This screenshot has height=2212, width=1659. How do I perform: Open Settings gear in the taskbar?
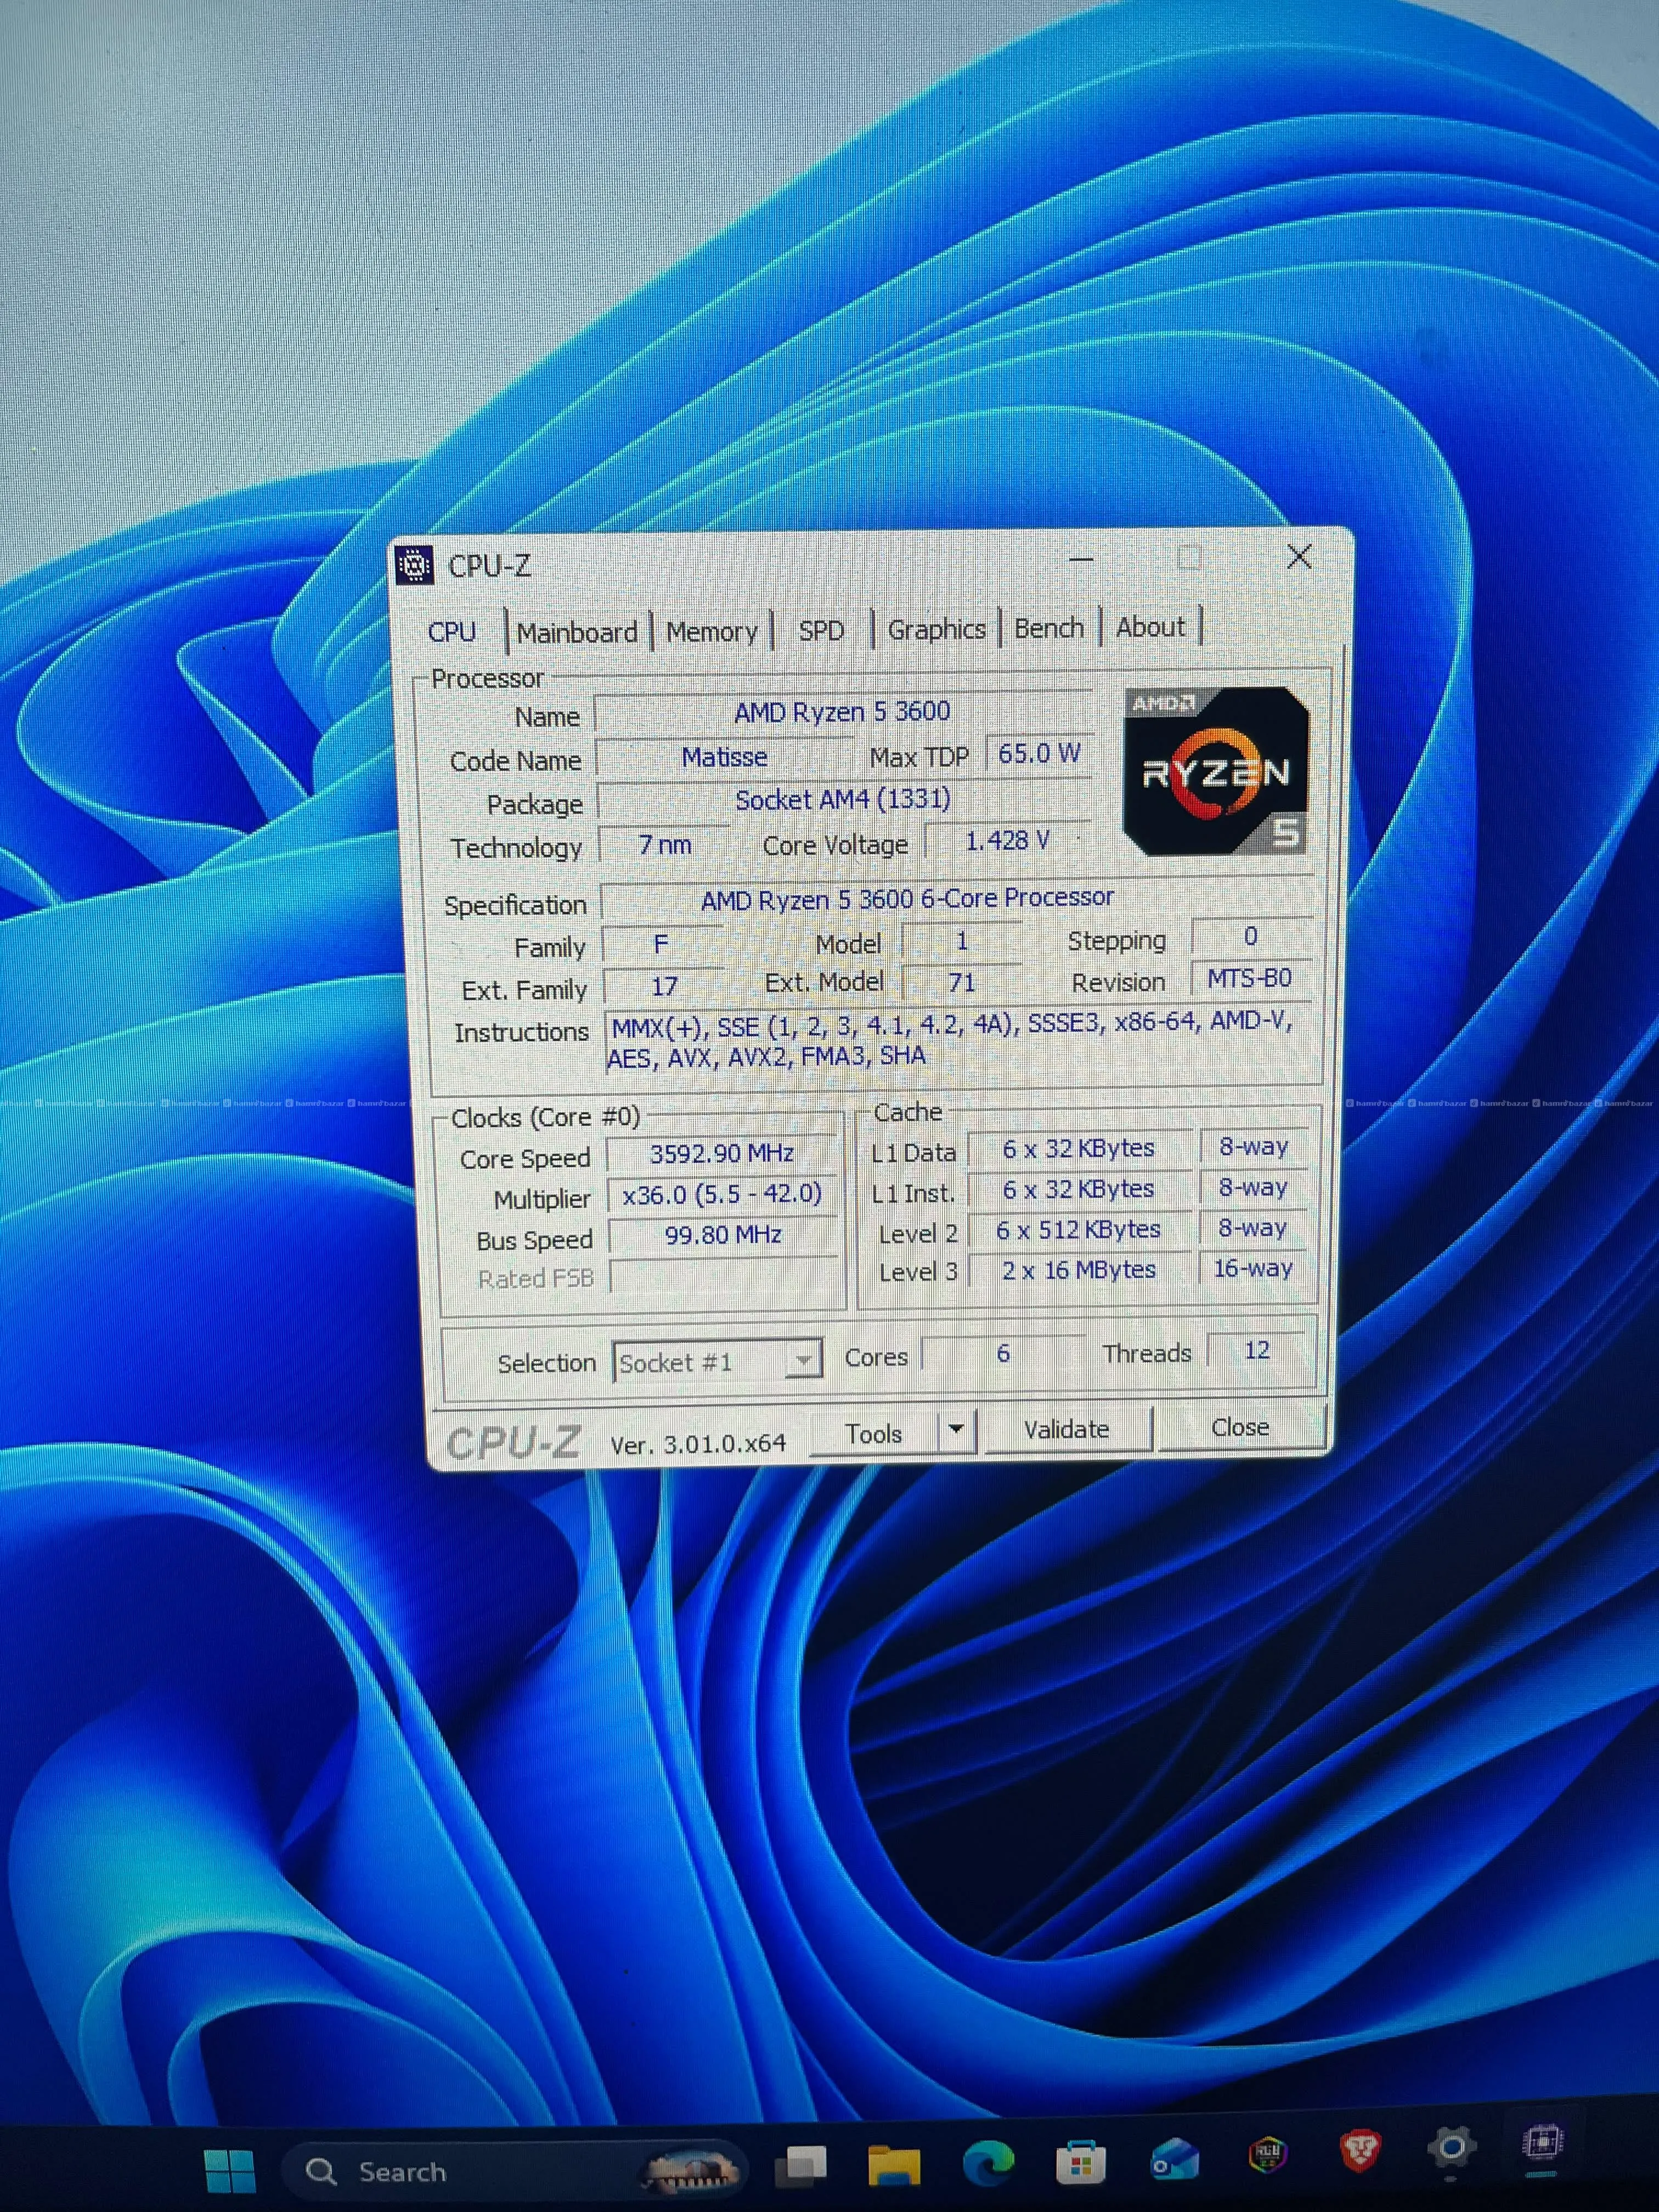point(1452,2146)
